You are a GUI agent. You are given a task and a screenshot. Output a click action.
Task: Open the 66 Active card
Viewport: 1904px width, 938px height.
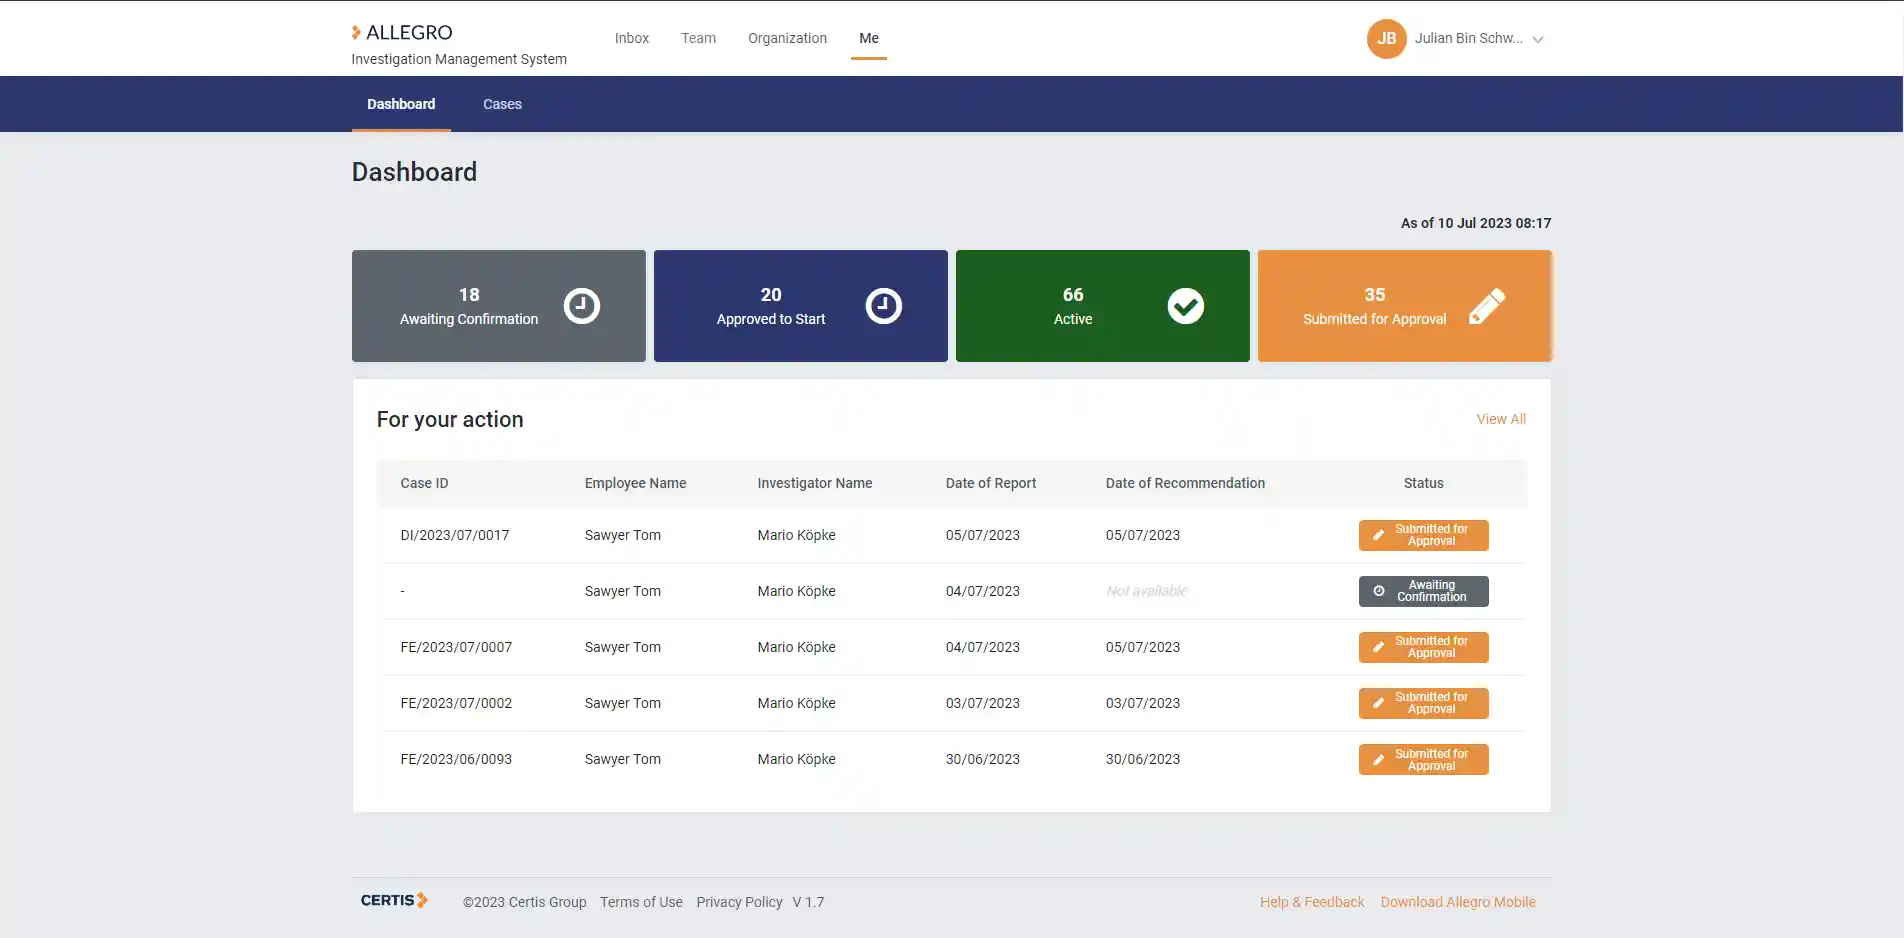coord(1103,306)
